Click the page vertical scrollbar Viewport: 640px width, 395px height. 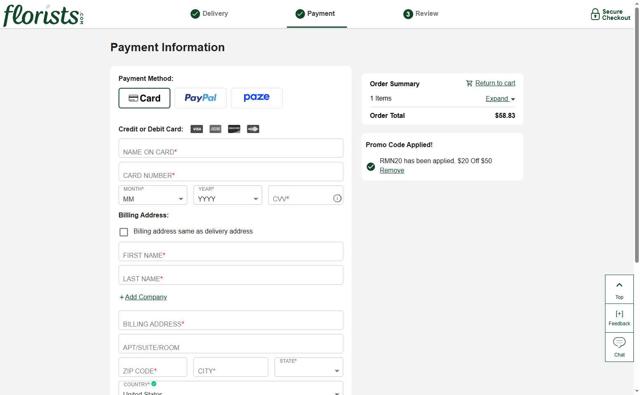[x=636, y=135]
